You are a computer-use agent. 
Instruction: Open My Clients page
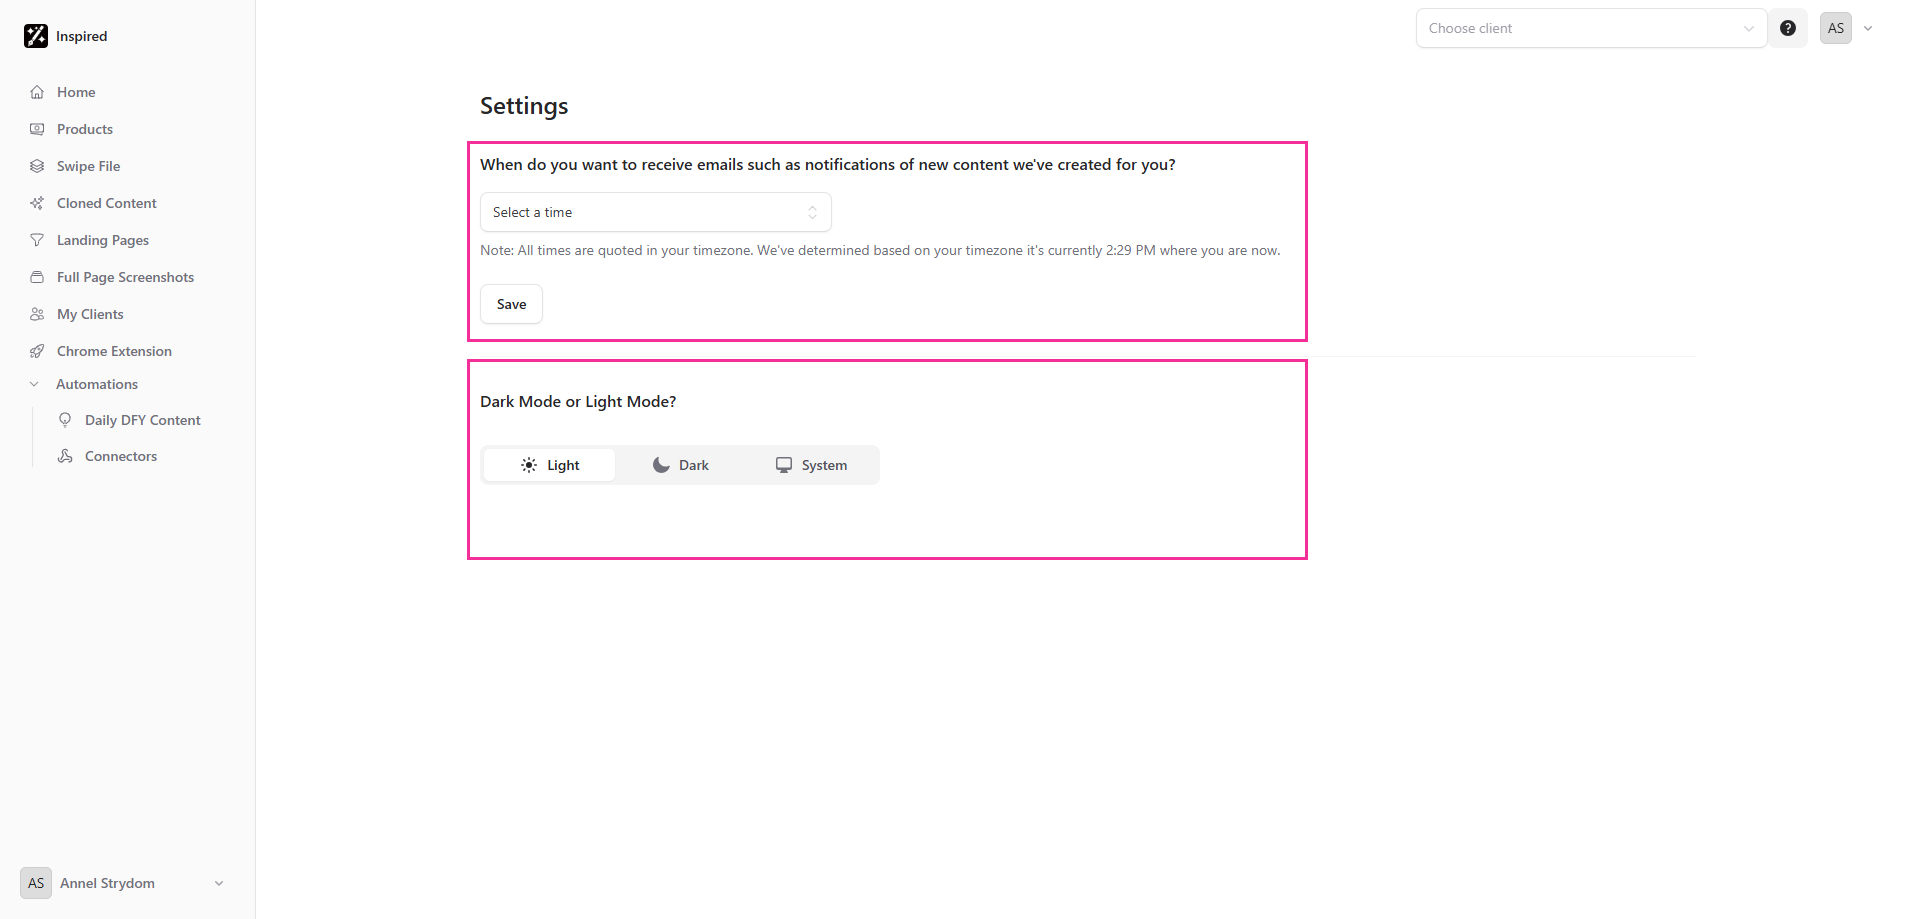(90, 314)
